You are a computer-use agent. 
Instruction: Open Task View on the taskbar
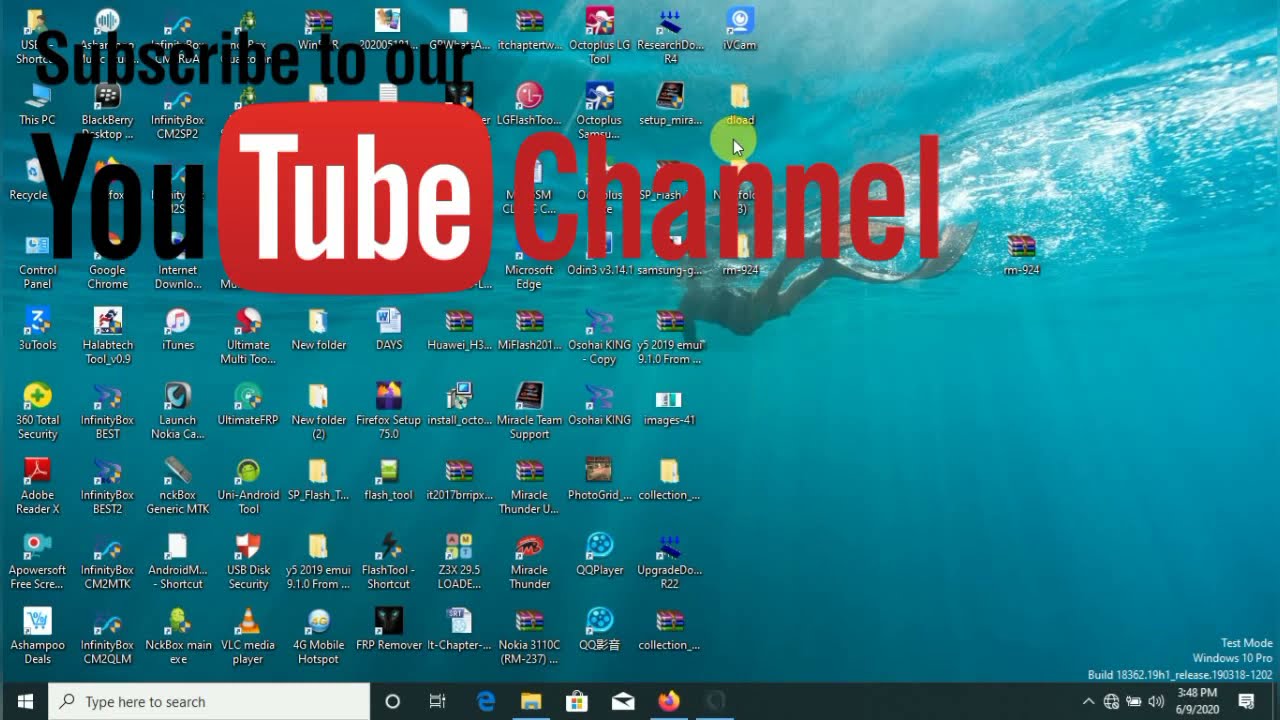pos(437,701)
